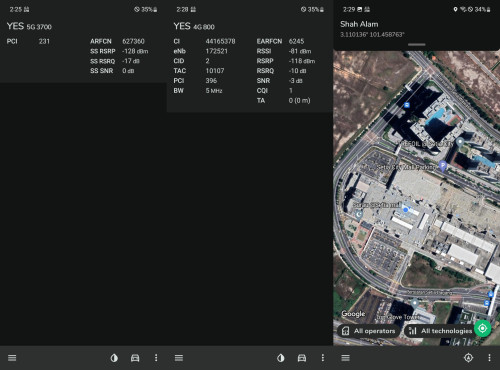Select the eNb value 172521
The image size is (500, 370).
pos(216,51)
